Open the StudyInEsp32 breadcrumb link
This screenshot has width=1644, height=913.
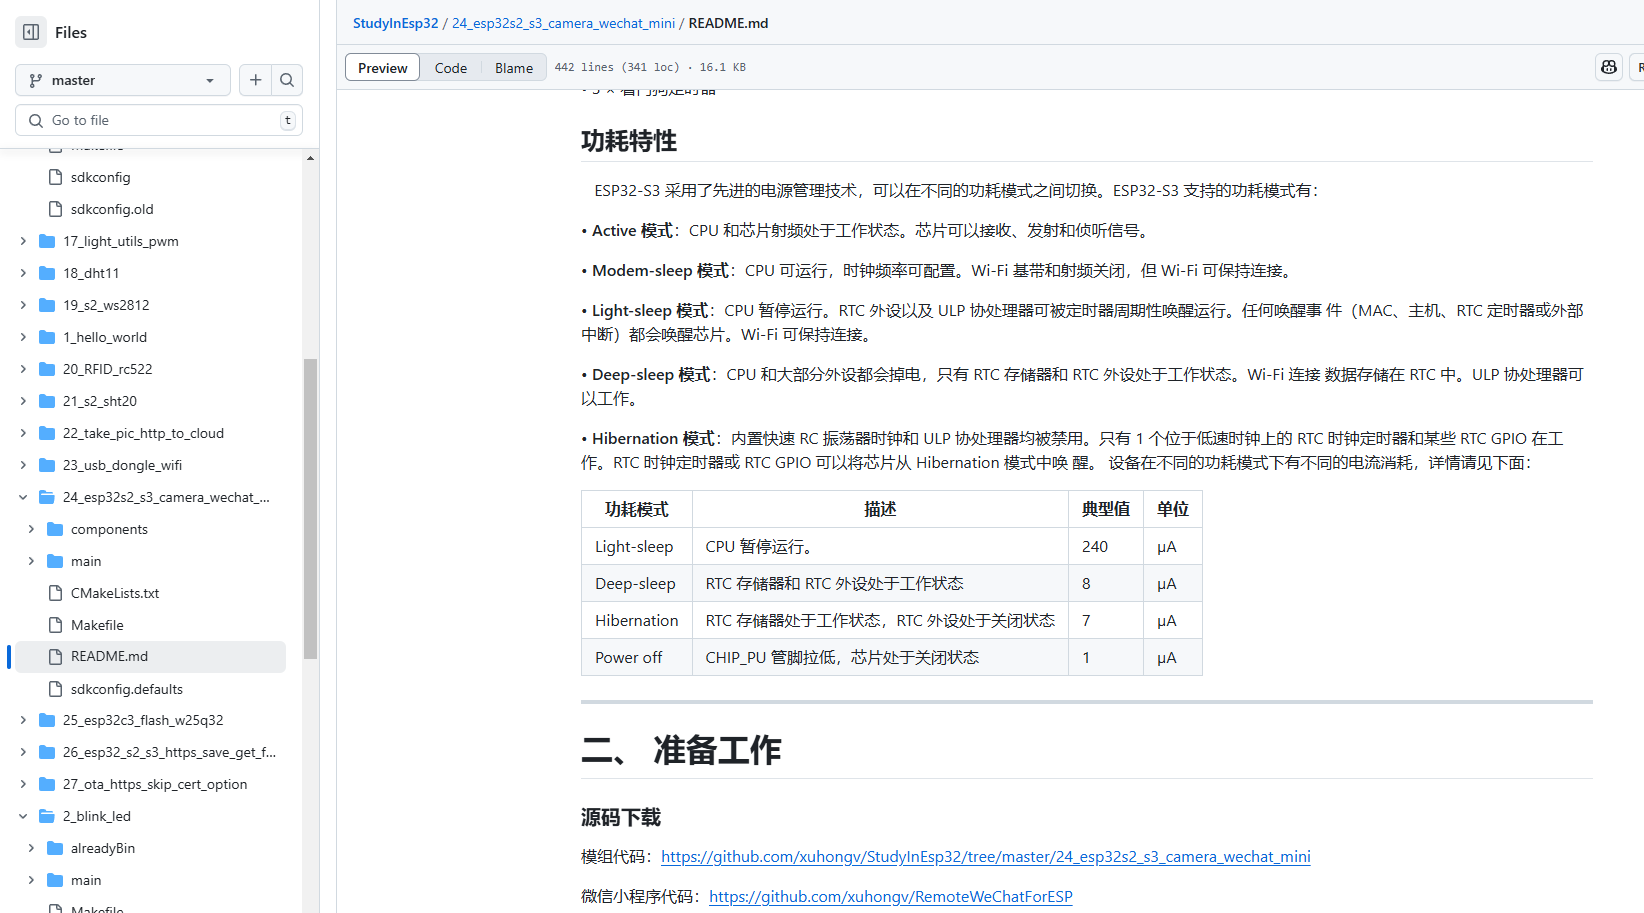click(395, 23)
